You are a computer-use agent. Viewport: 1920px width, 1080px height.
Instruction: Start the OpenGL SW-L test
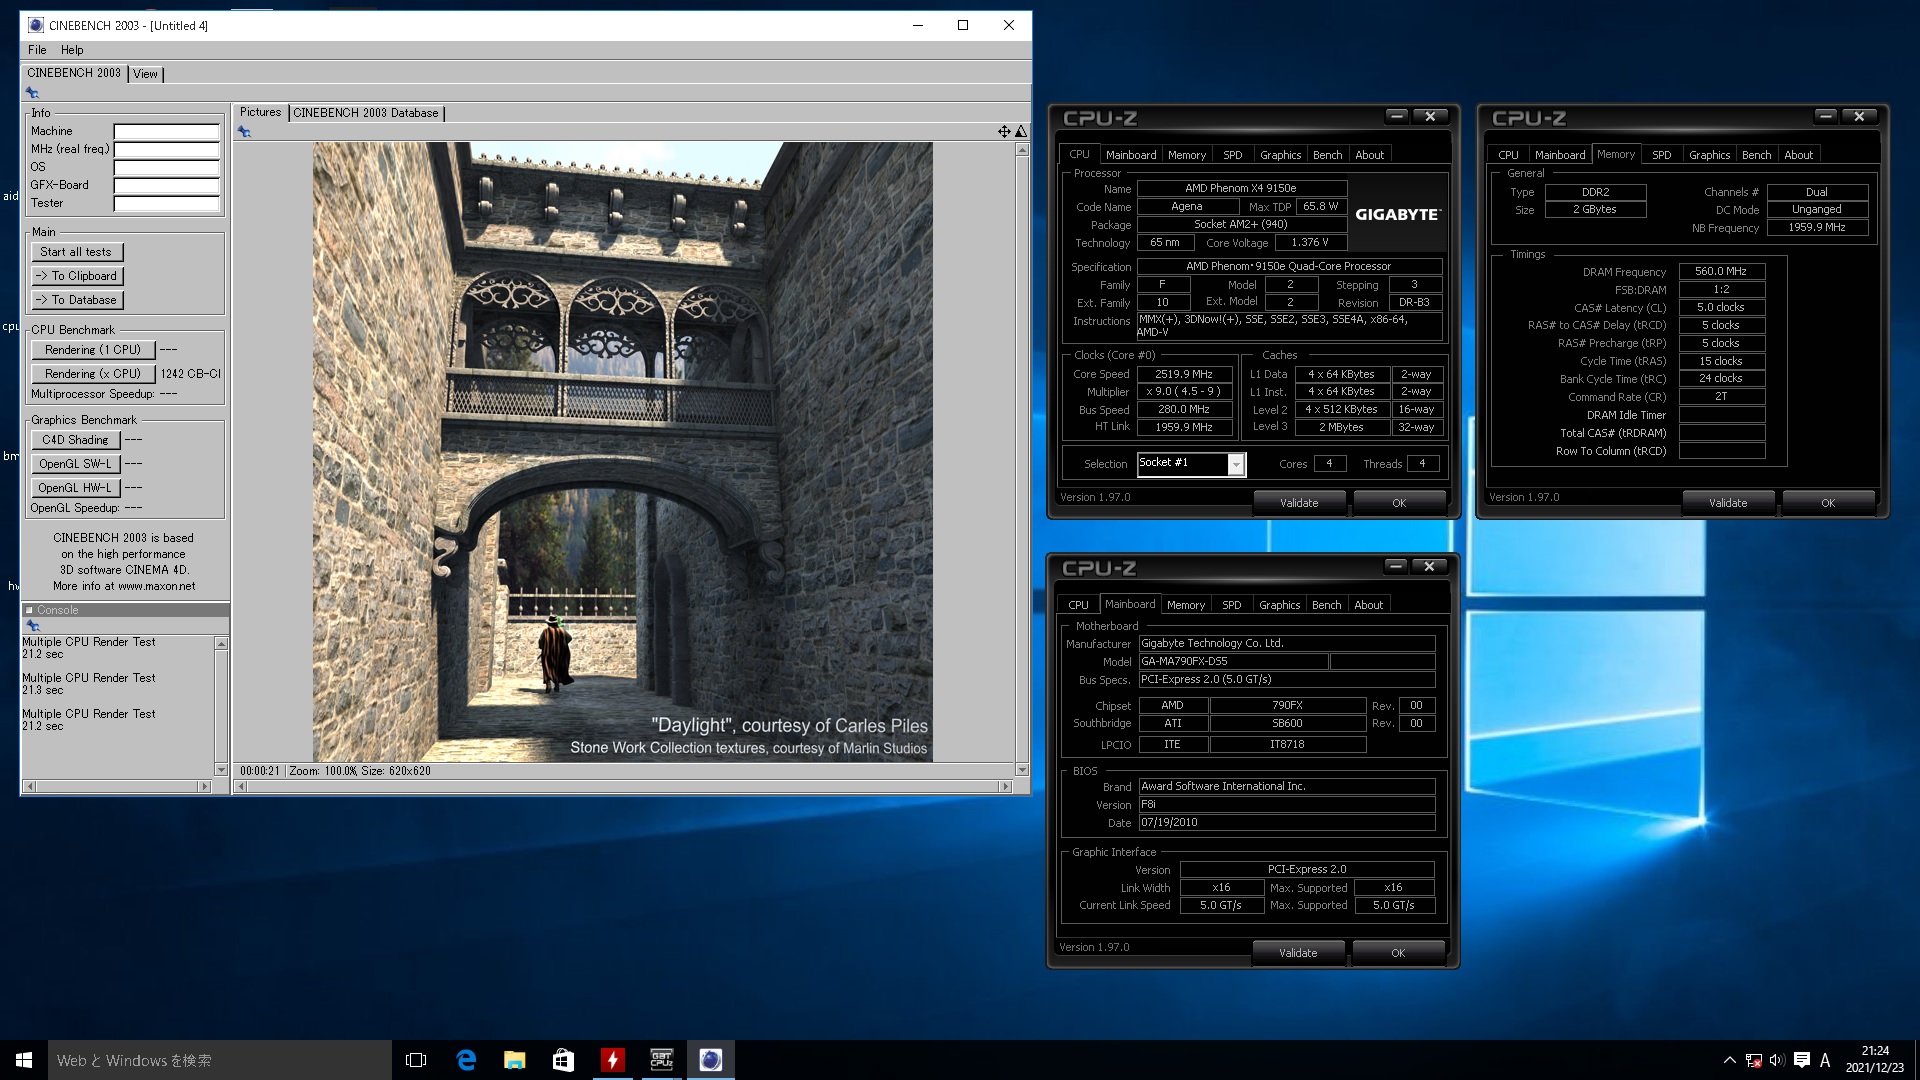tap(75, 464)
